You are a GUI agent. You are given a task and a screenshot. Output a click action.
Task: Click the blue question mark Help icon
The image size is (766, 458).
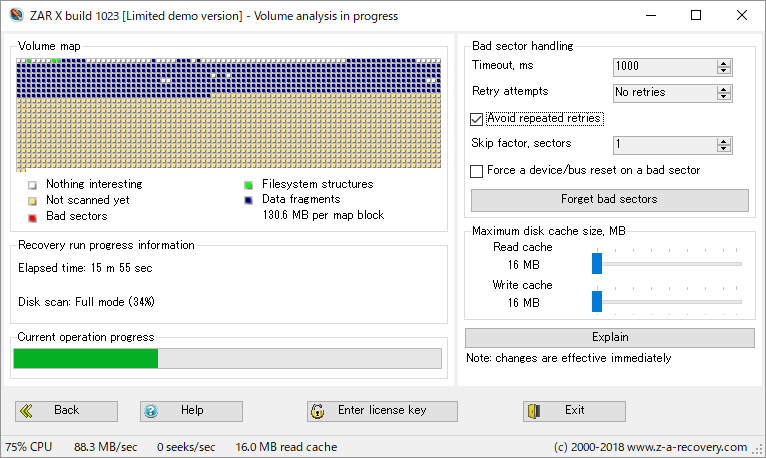pyautogui.click(x=151, y=411)
